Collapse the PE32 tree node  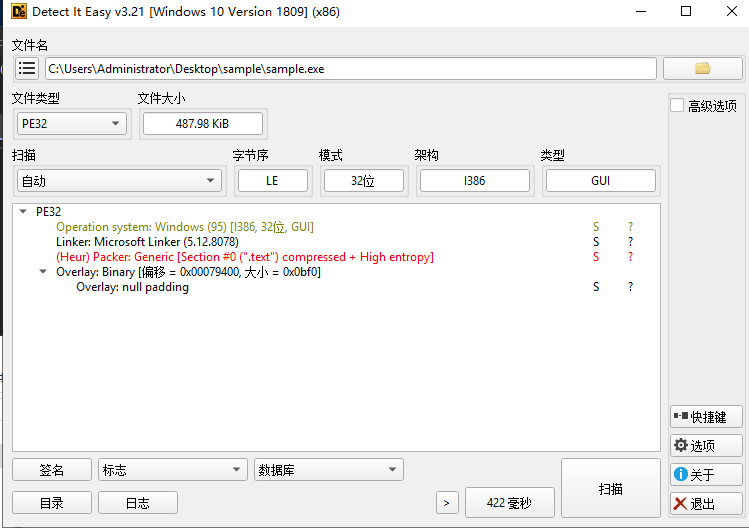[x=23, y=211]
